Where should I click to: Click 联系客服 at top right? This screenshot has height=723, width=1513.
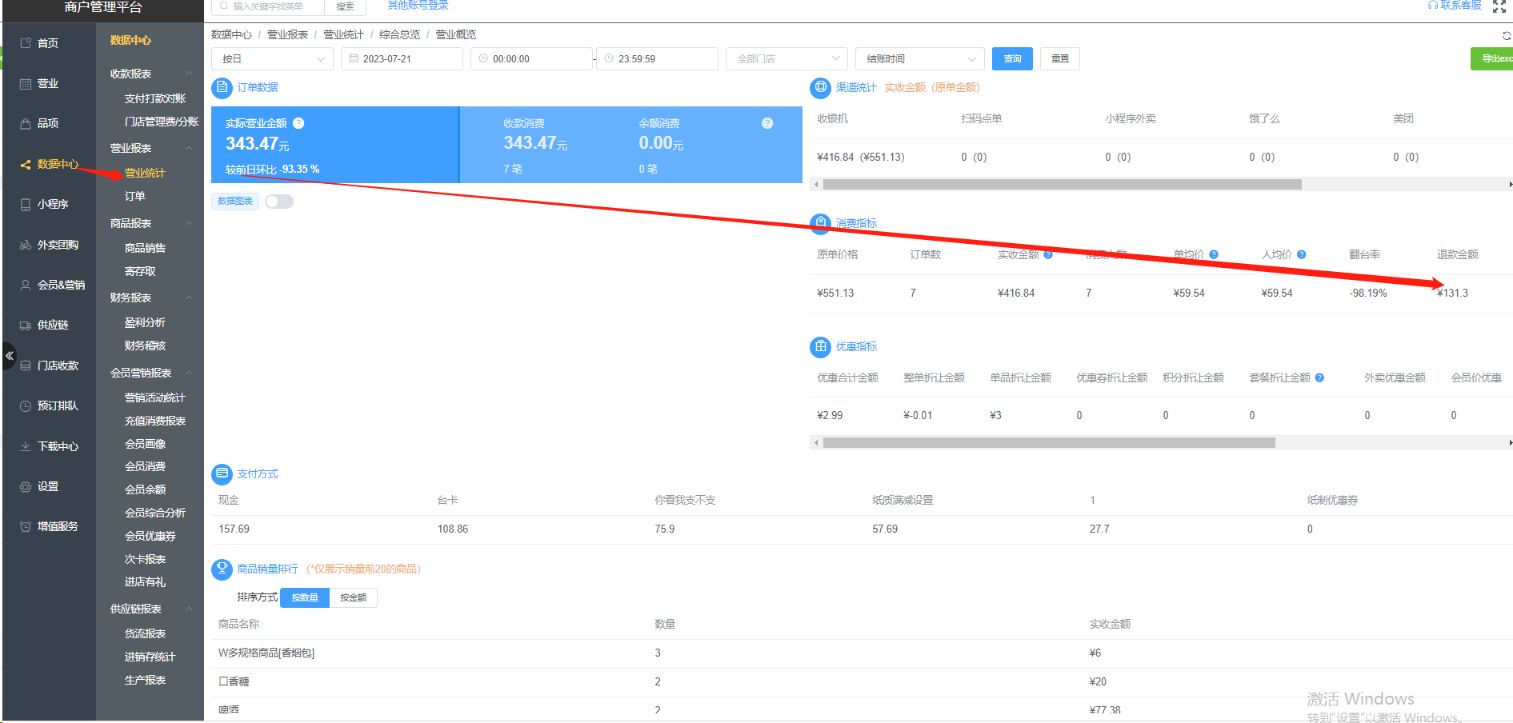coord(1455,5)
